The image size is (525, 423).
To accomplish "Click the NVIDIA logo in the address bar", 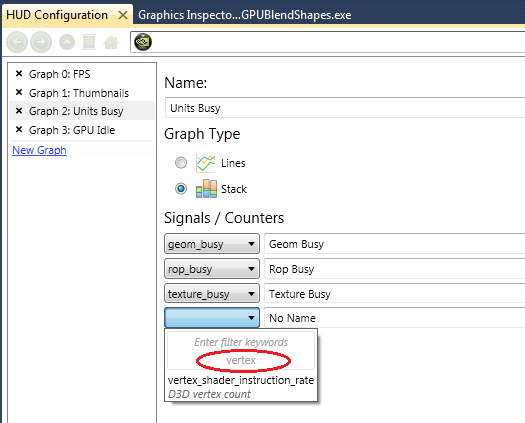I will (143, 42).
